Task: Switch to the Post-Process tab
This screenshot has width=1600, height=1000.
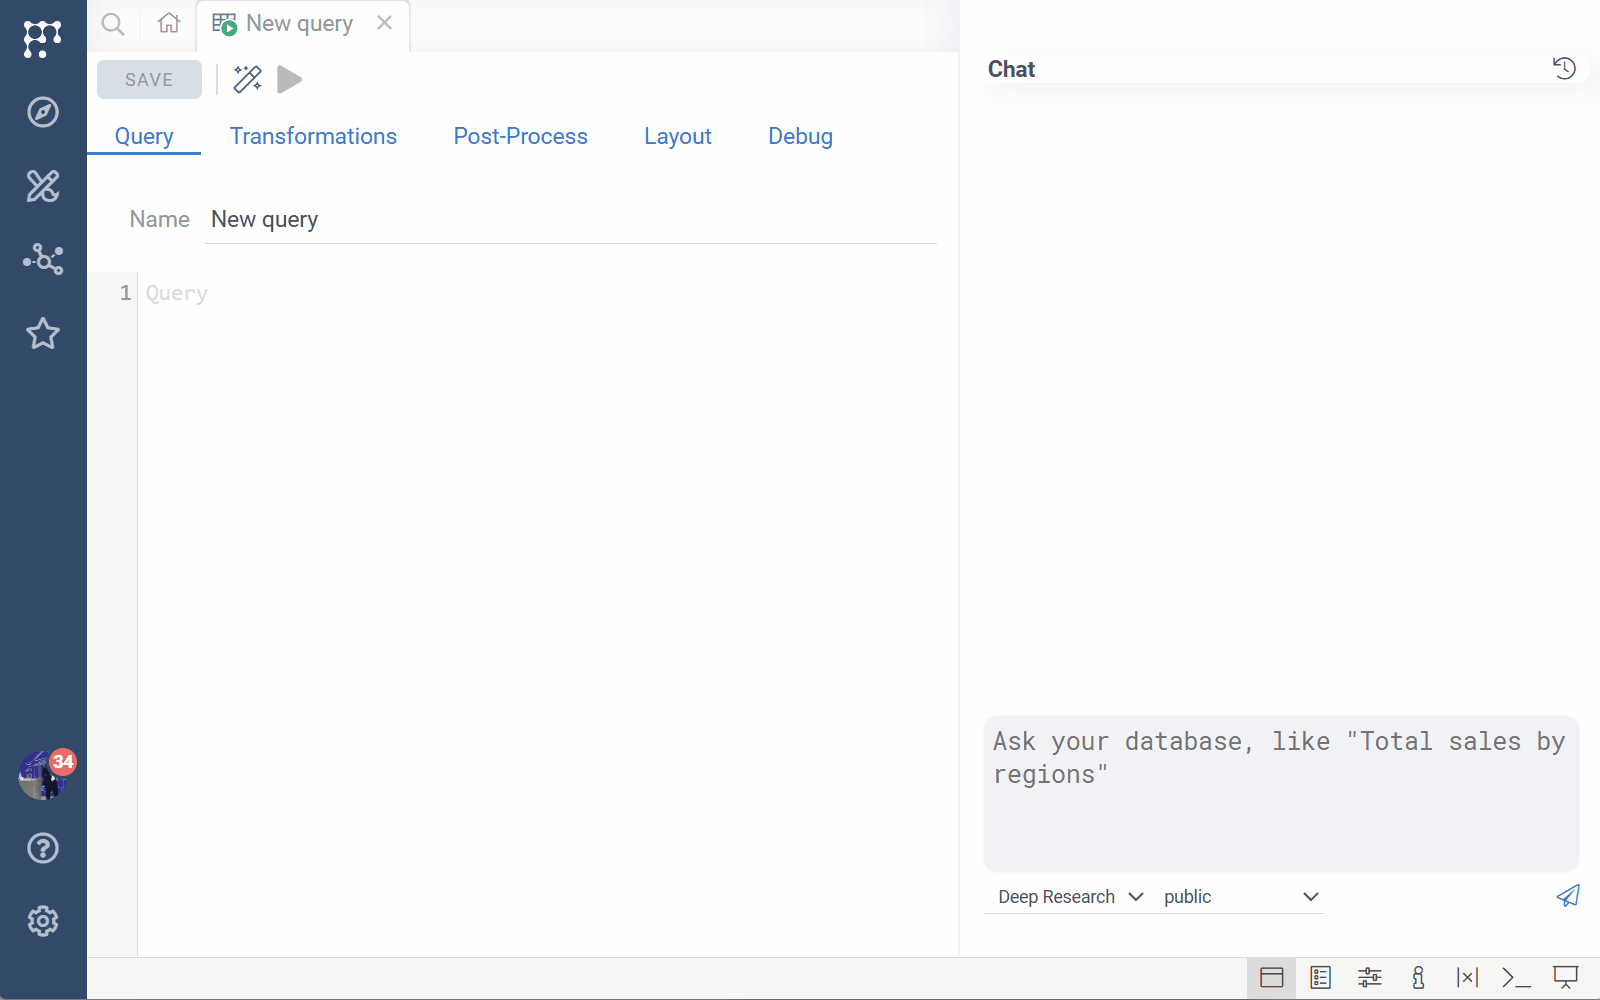Action: pyautogui.click(x=520, y=136)
